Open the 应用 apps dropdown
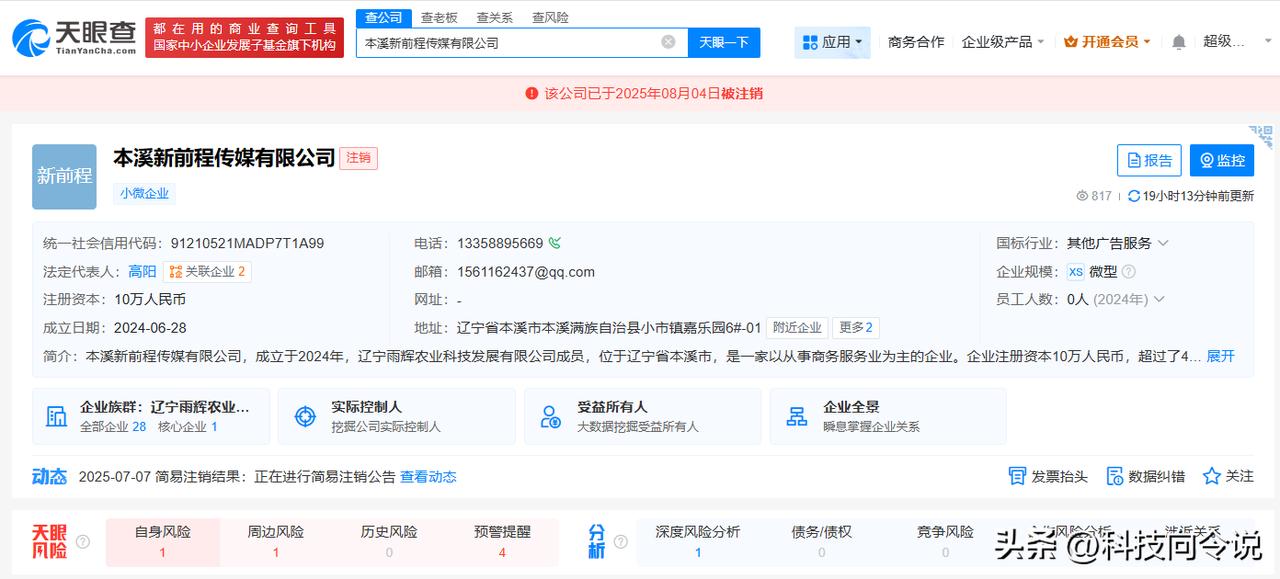 coord(833,42)
